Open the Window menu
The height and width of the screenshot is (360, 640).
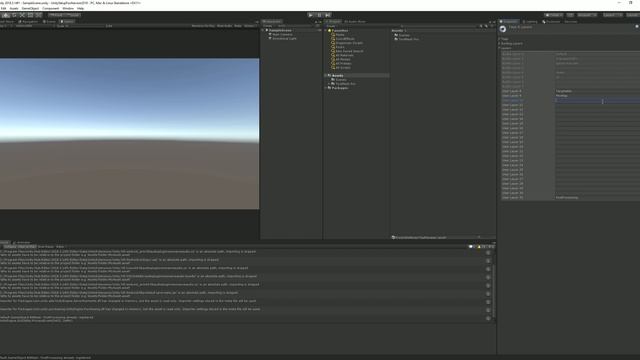point(68,8)
